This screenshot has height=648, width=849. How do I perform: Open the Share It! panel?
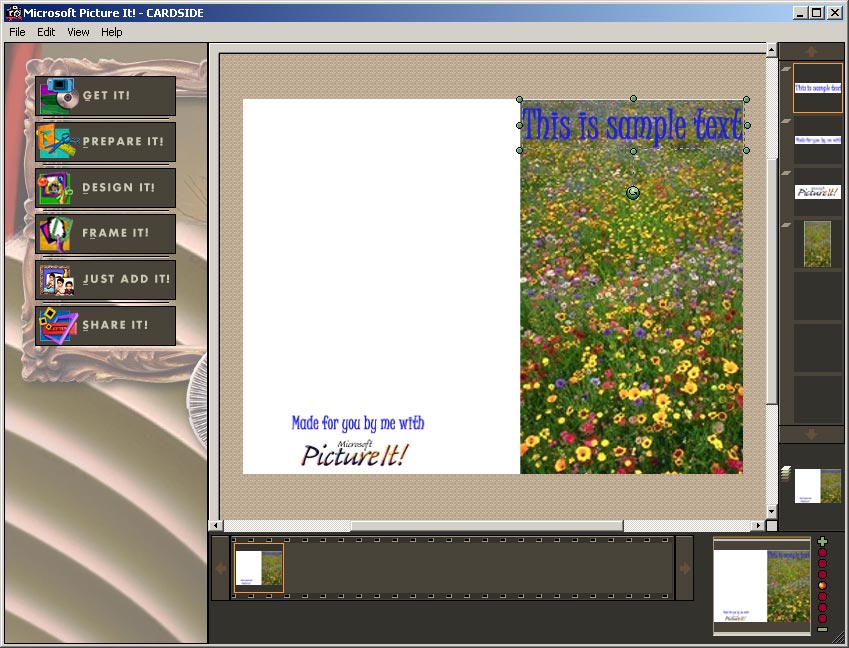(x=106, y=326)
